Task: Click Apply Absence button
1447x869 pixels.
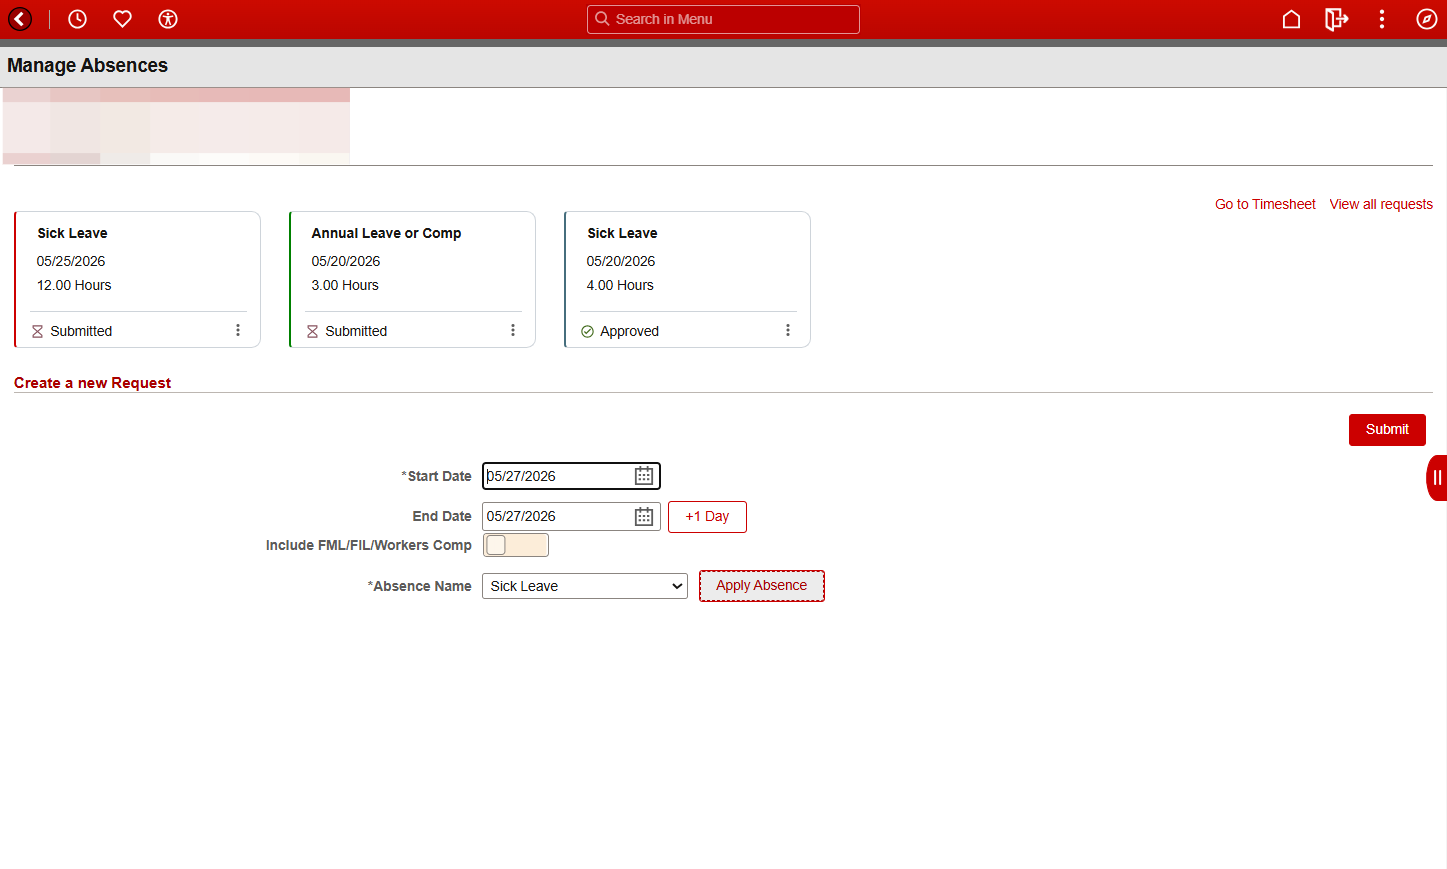Action: point(762,586)
